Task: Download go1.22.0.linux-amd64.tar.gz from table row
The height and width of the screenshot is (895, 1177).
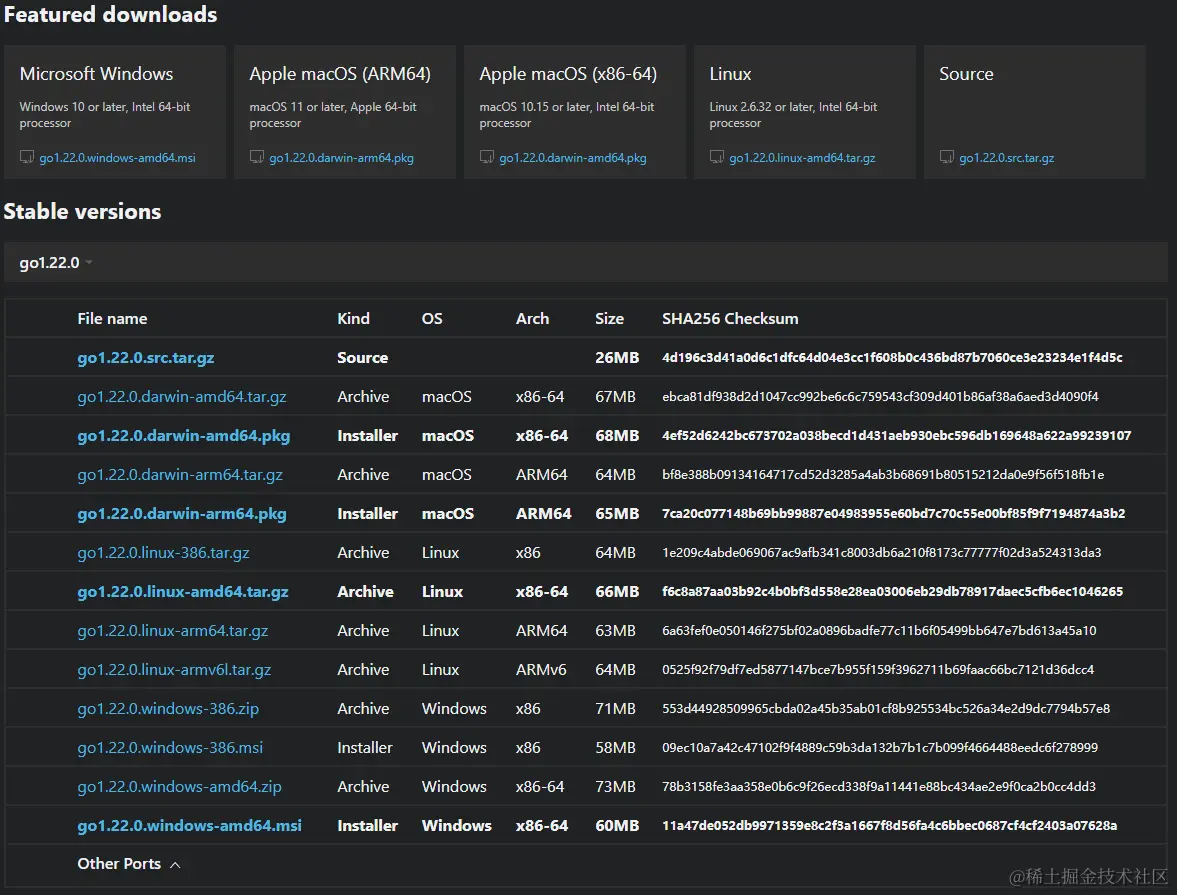Action: (x=183, y=592)
